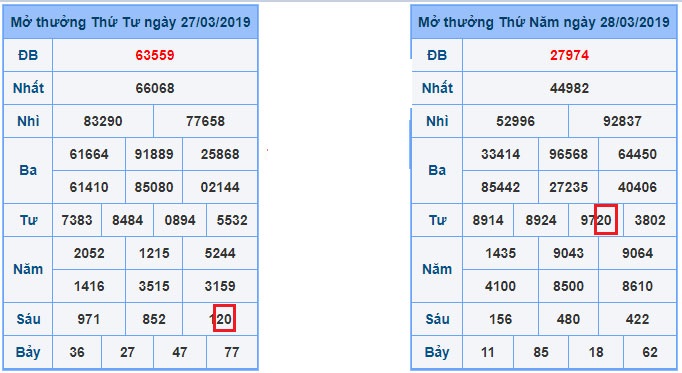Viewport: 682px width, 373px height.
Task: Click the red special prize number 63559
Action: click(x=155, y=55)
